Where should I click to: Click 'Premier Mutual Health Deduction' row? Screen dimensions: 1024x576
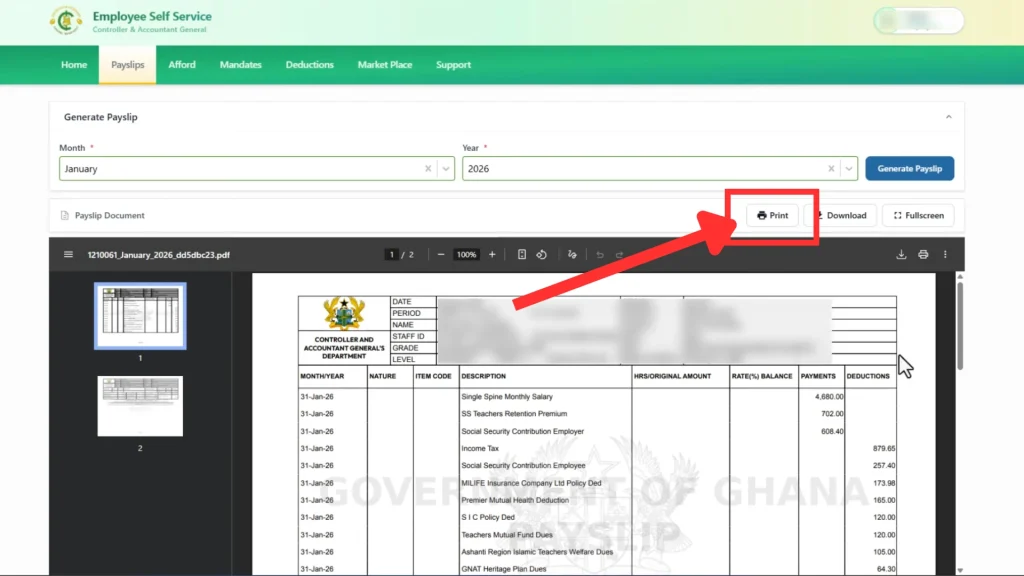coord(515,500)
